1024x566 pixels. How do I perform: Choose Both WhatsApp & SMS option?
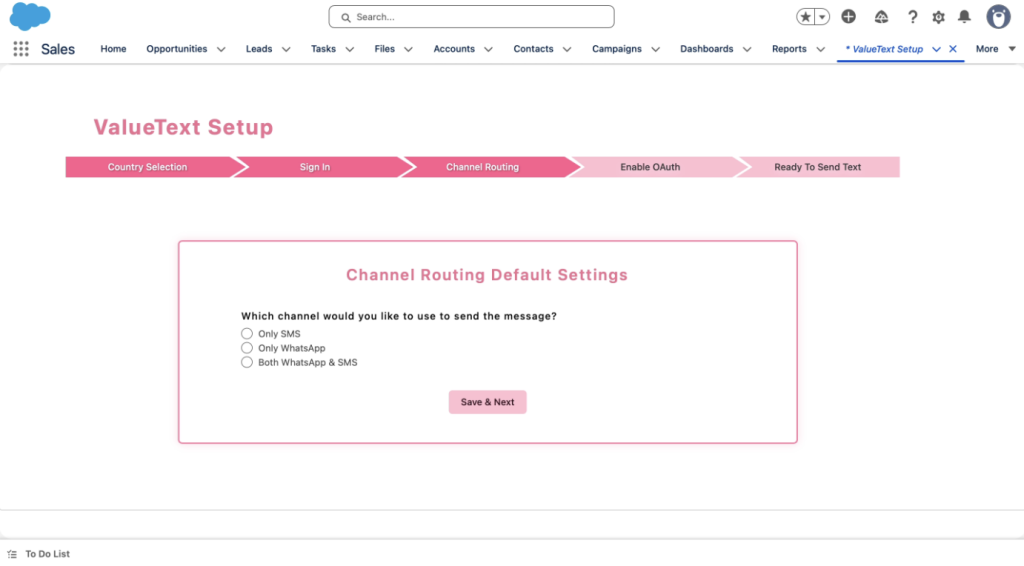(x=247, y=363)
